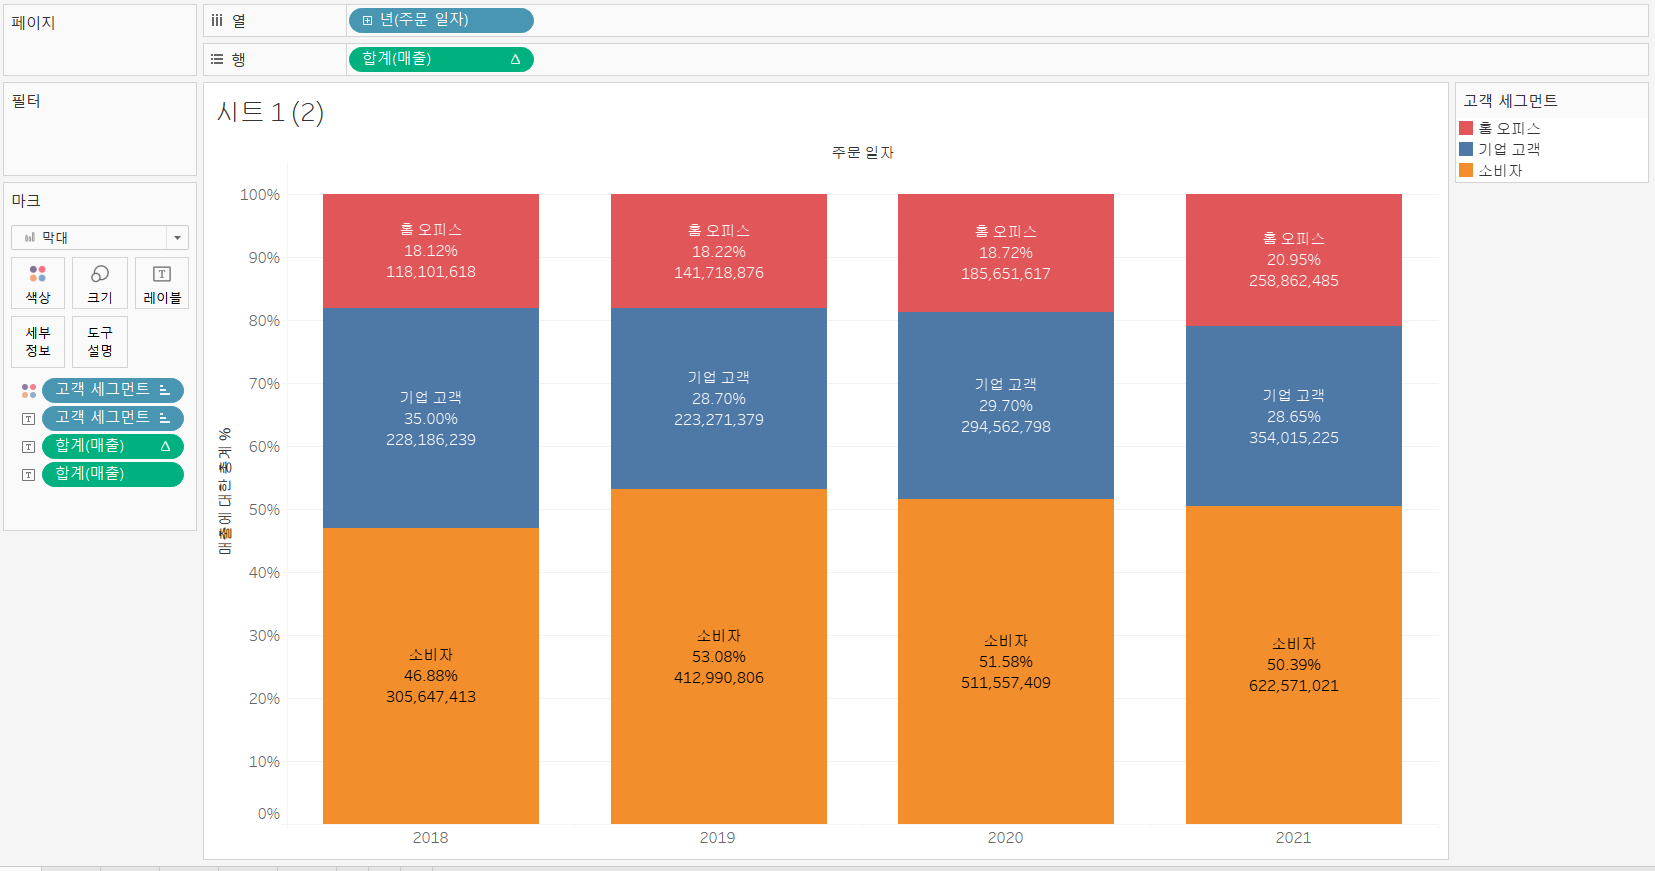
Task: Select the 2019 소비자 bar with 53.08%
Action: pyautogui.click(x=719, y=657)
